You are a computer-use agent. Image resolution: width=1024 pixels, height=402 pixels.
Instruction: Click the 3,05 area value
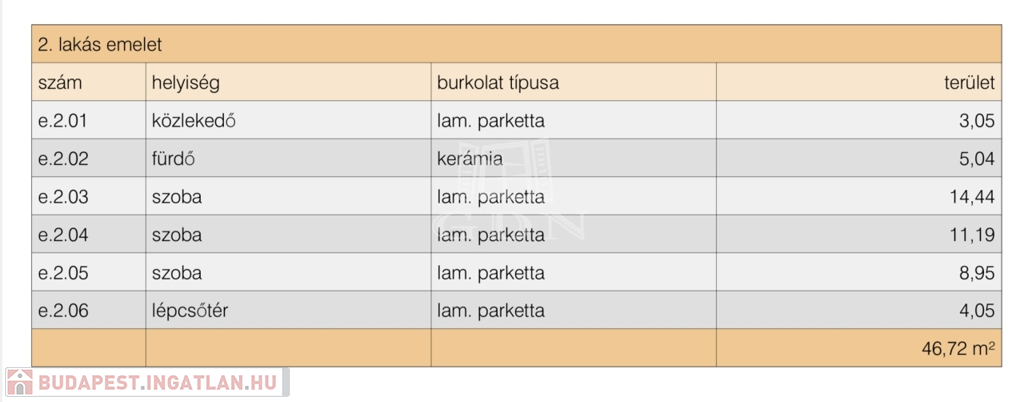[x=975, y=121]
